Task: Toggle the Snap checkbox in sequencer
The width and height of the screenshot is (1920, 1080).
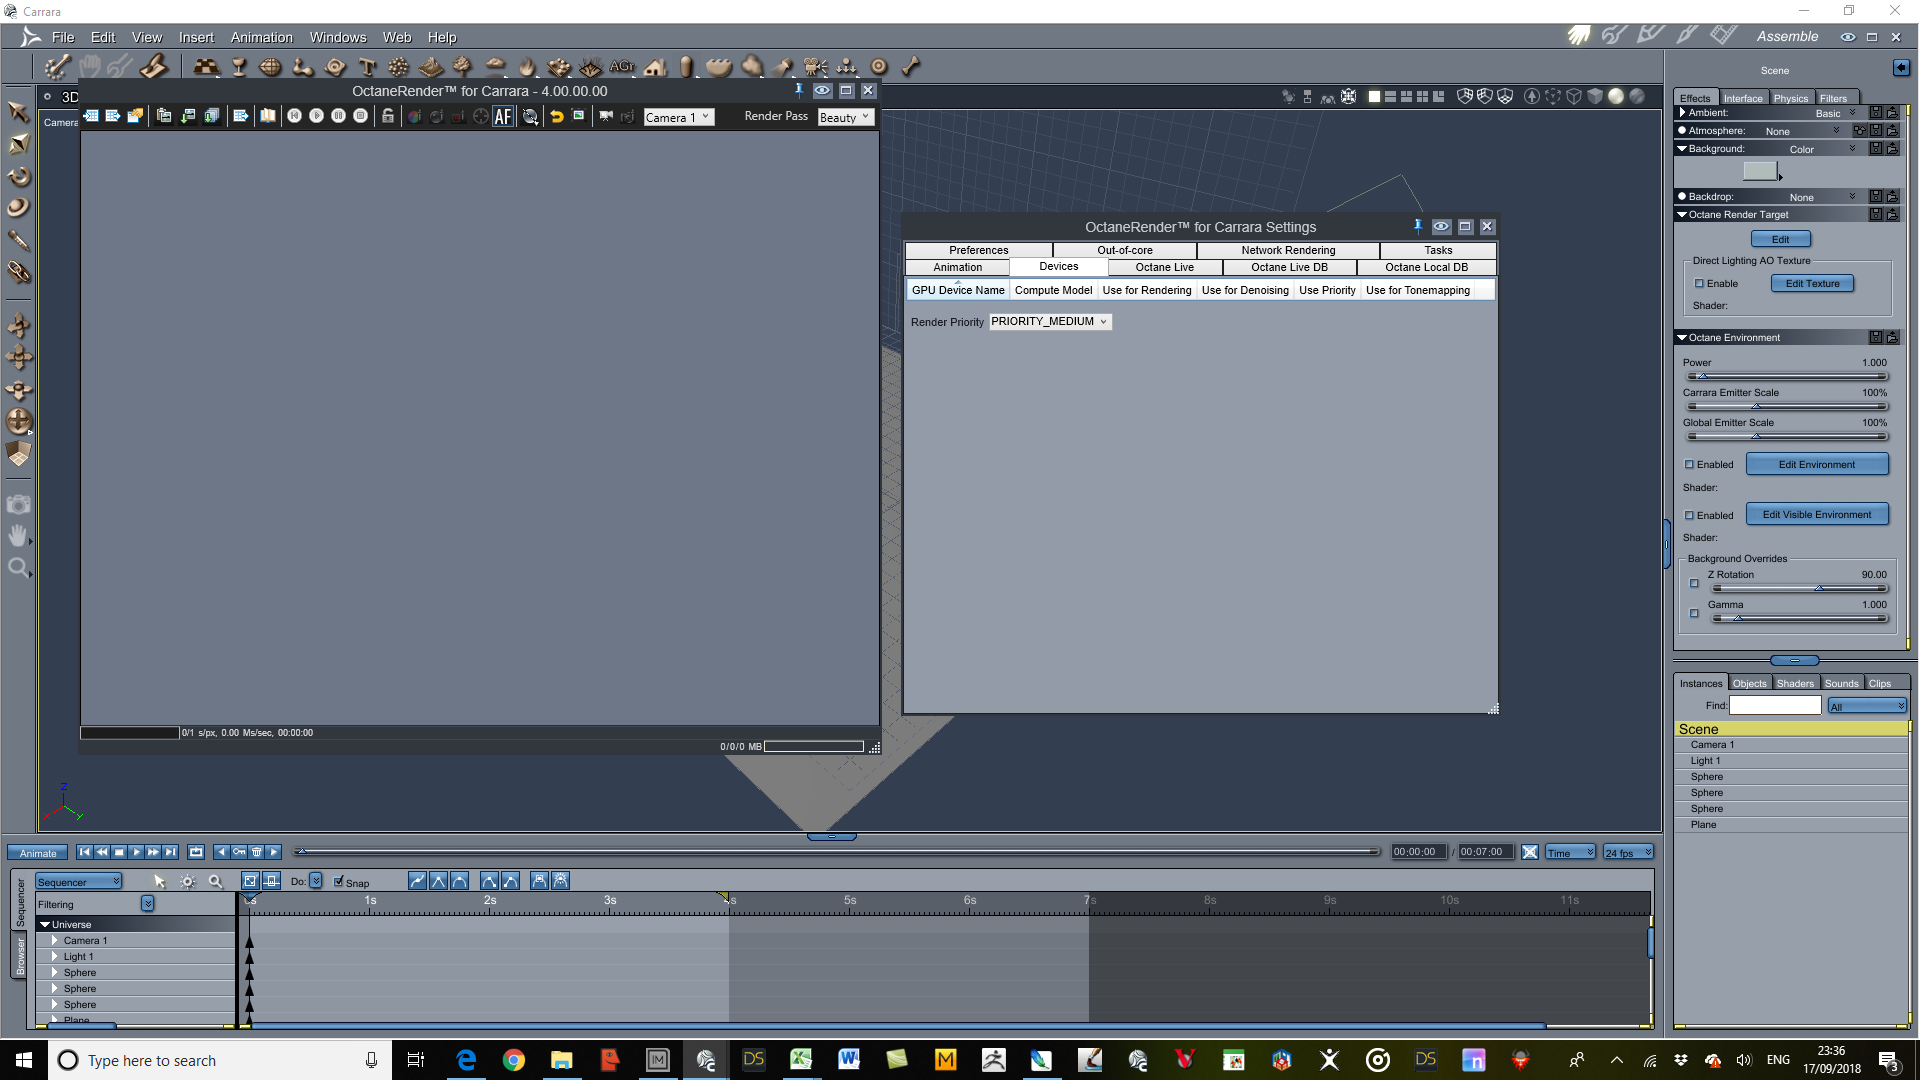Action: pos(339,882)
